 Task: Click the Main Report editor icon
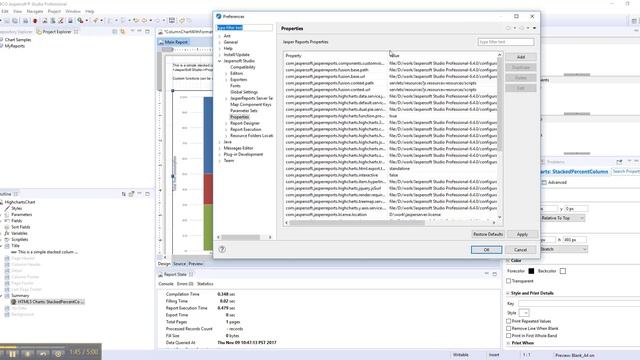click(x=161, y=42)
